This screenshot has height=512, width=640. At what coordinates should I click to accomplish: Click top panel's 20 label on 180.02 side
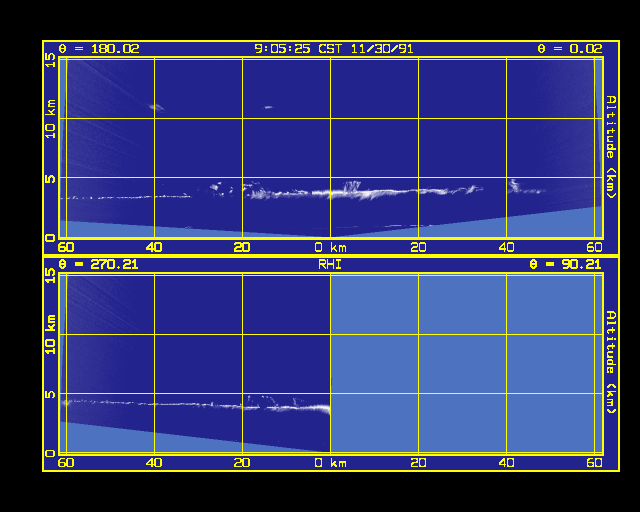point(242,247)
